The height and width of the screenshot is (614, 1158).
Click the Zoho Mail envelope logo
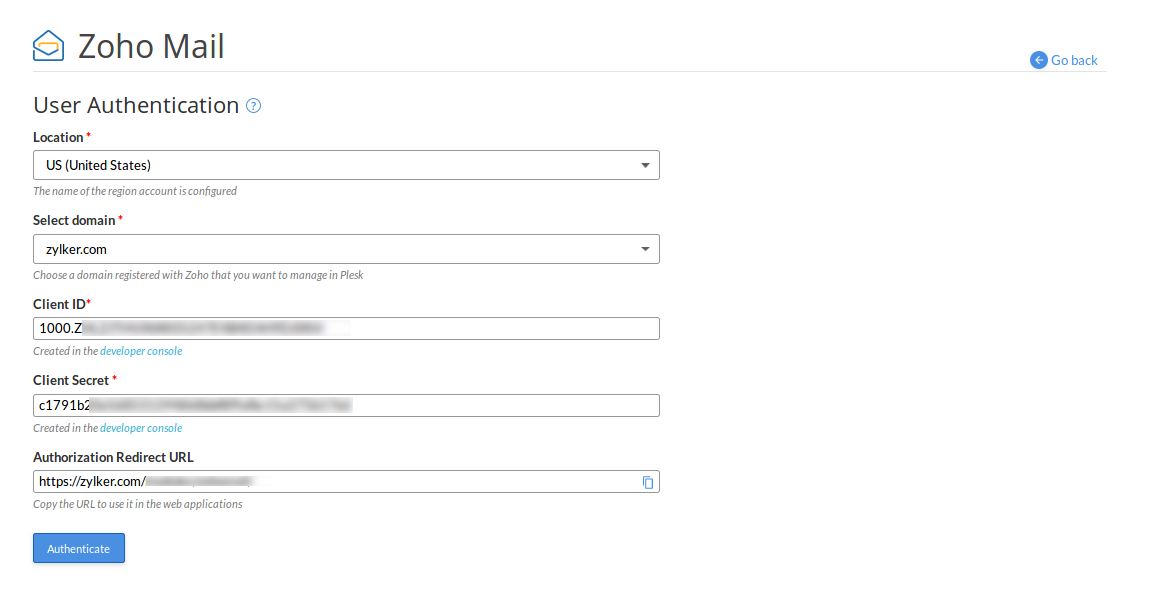click(x=48, y=46)
